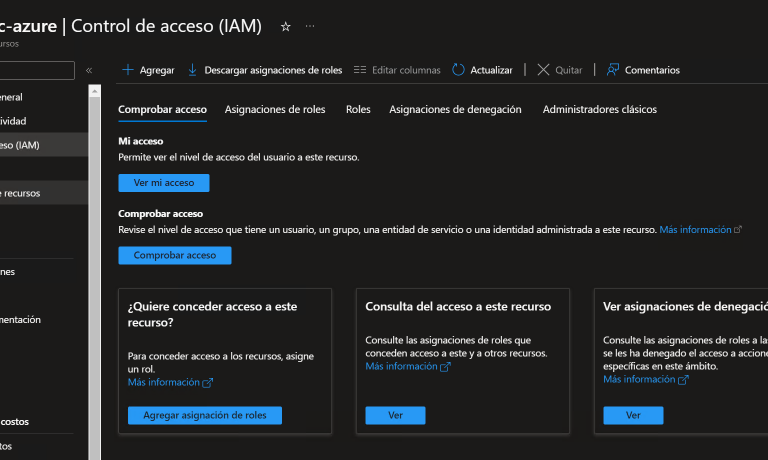The width and height of the screenshot is (768, 460).
Task: Switch to Asignaciones de roles tab
Action: point(275,110)
